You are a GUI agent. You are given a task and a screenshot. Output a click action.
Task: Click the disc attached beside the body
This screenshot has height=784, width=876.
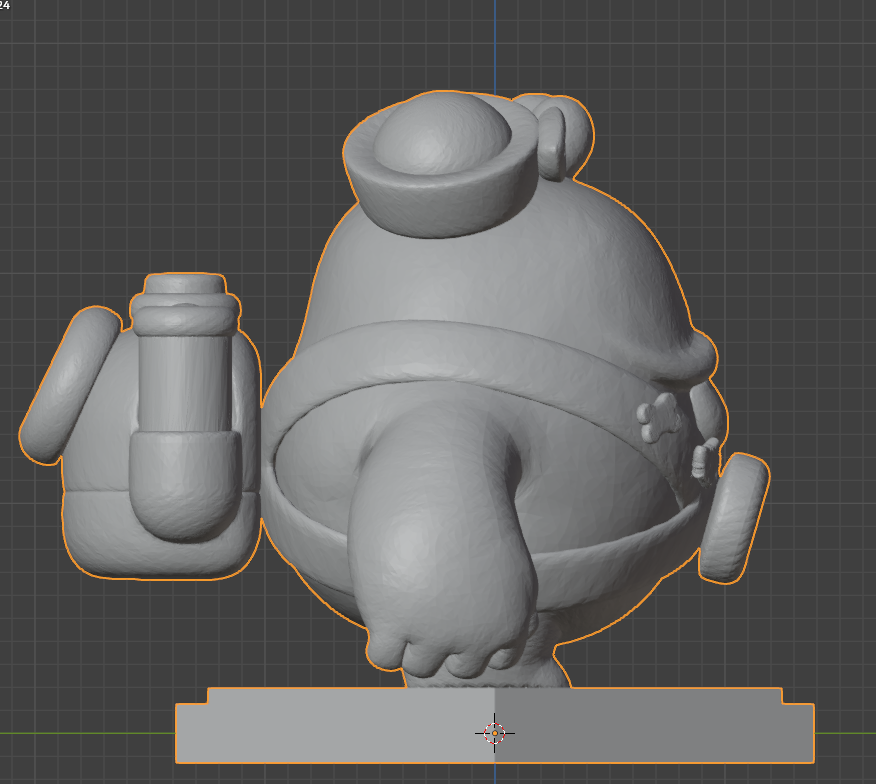734,519
